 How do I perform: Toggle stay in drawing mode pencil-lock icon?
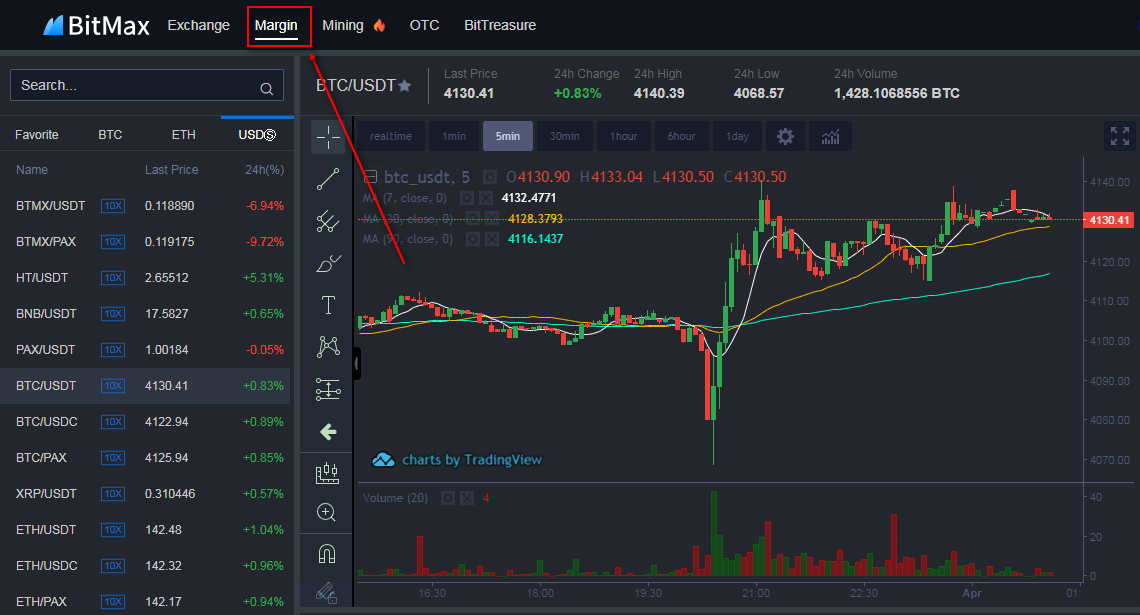326,593
